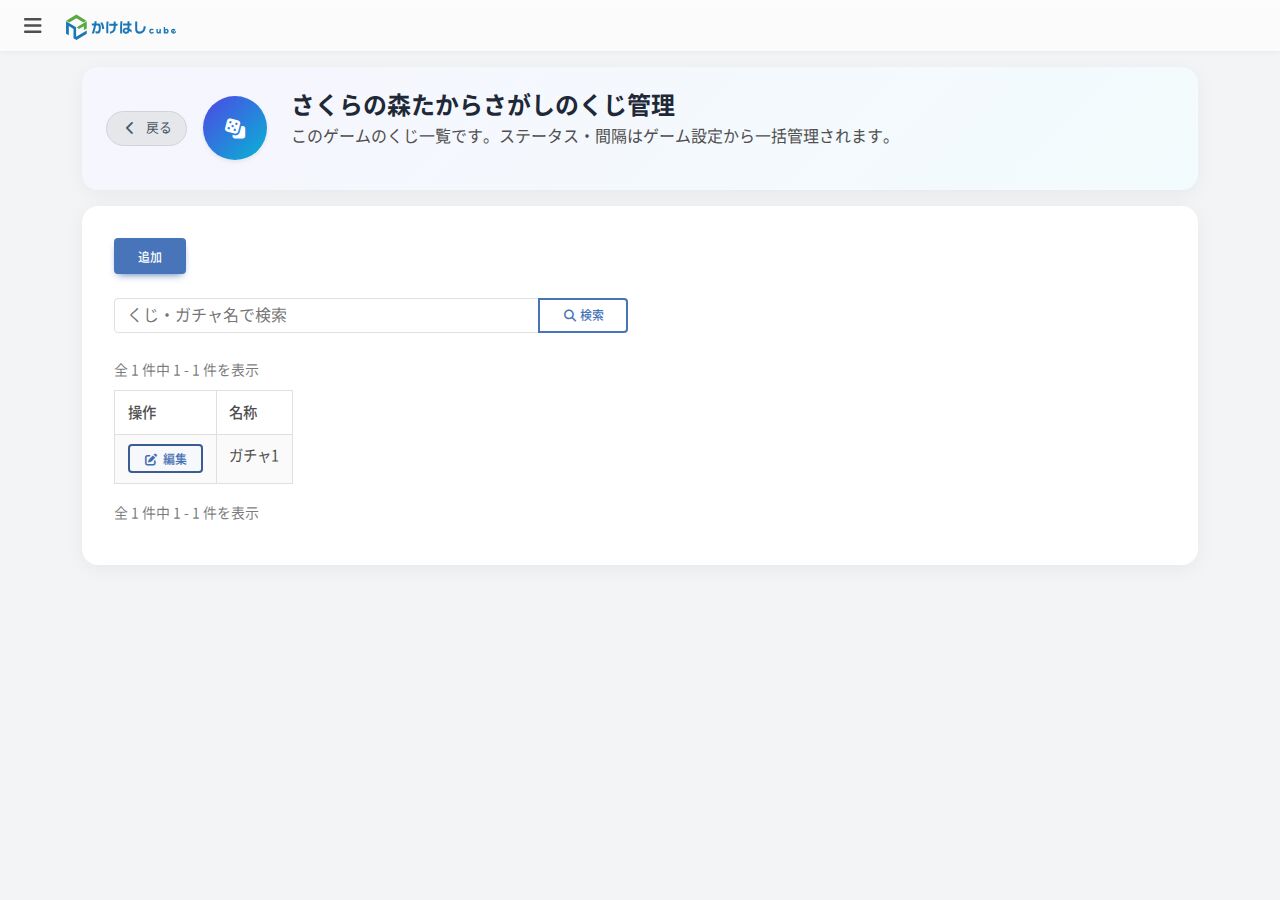Click the 名称 column header
This screenshot has width=1280, height=900.
coord(254,412)
